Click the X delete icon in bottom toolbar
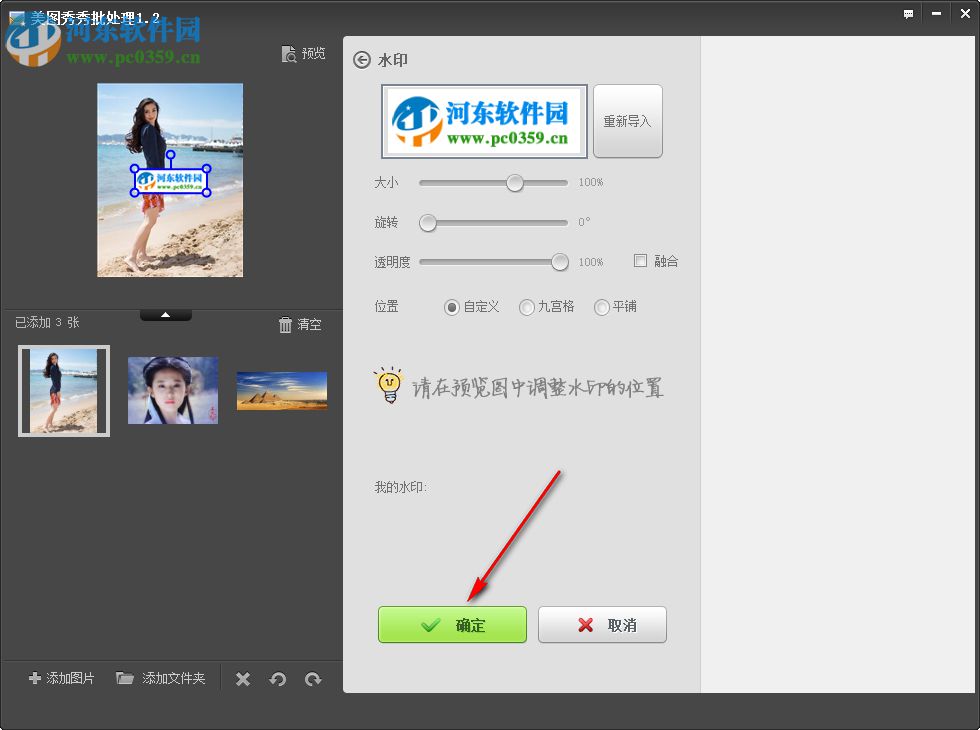 tap(242, 678)
